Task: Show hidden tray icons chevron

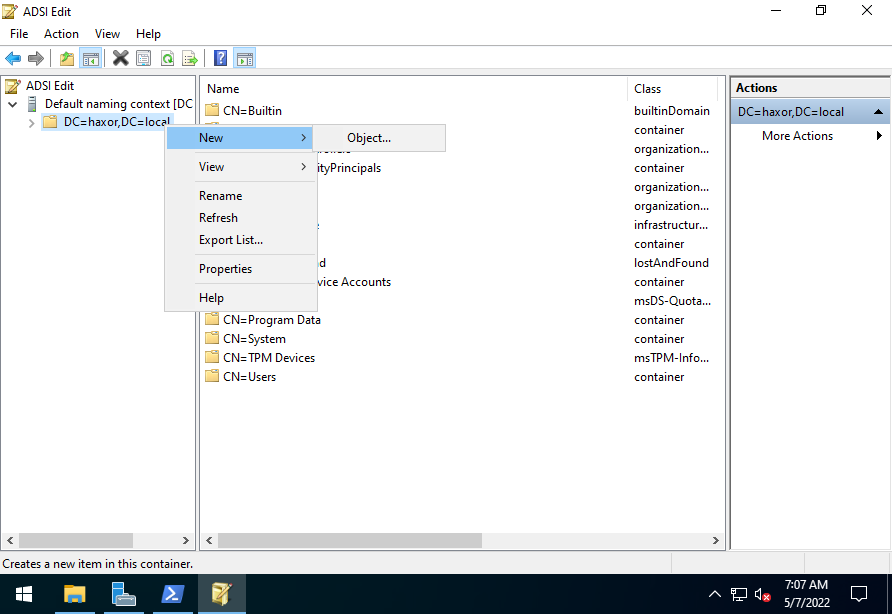Action: [x=715, y=595]
